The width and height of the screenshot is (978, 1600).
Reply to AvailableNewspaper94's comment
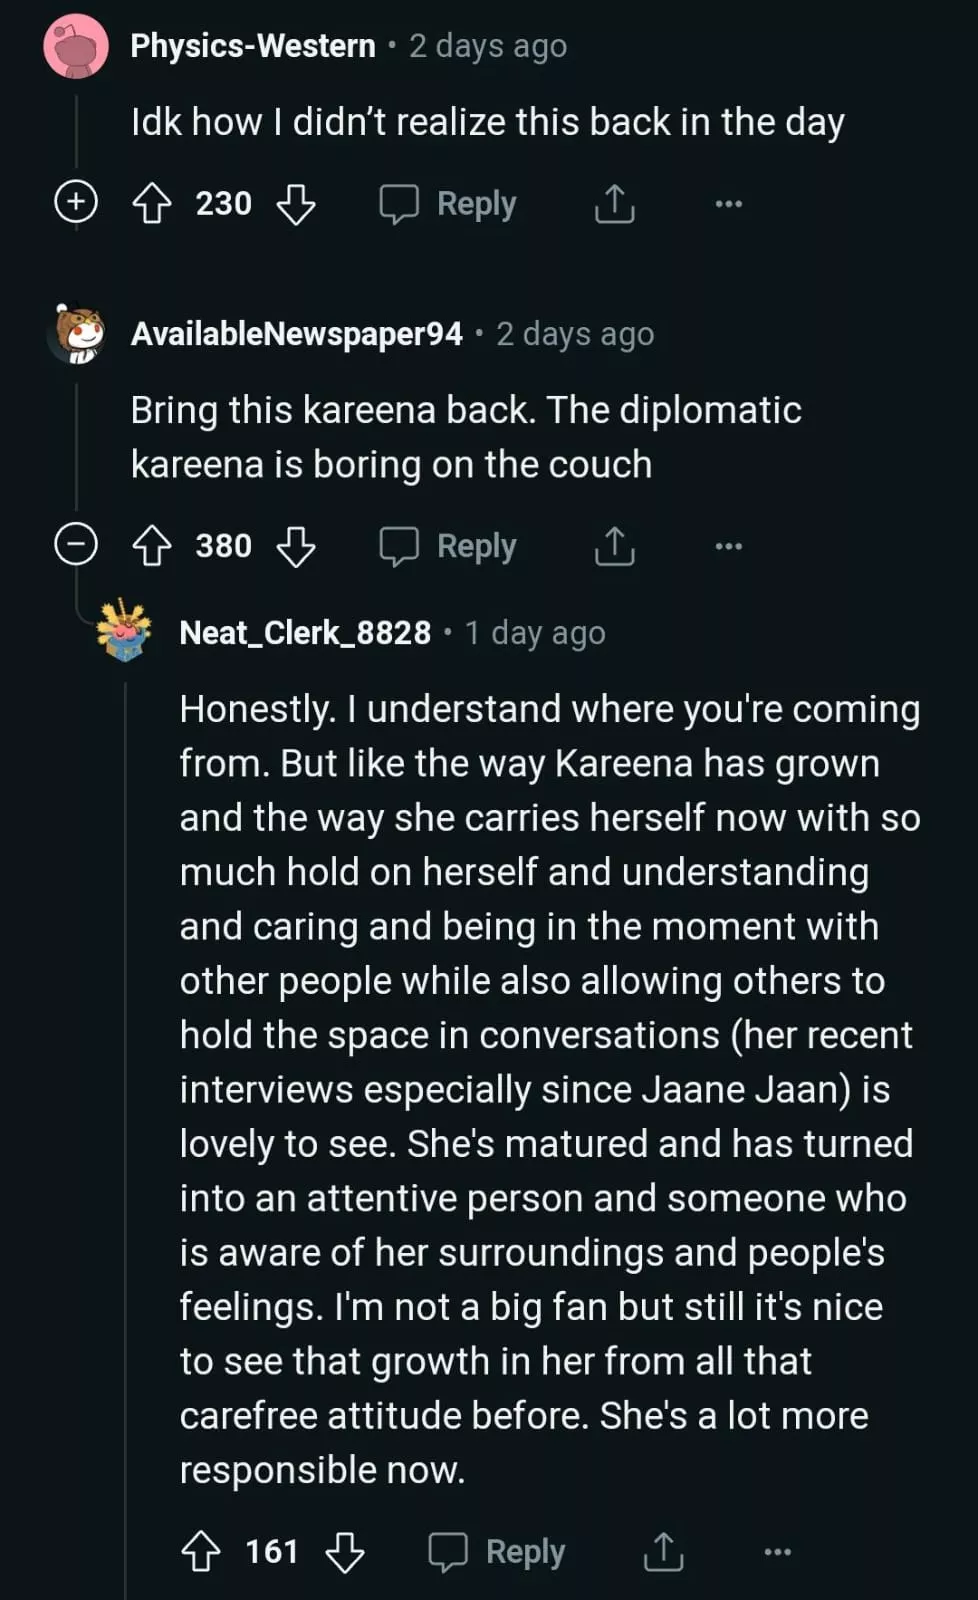click(448, 546)
